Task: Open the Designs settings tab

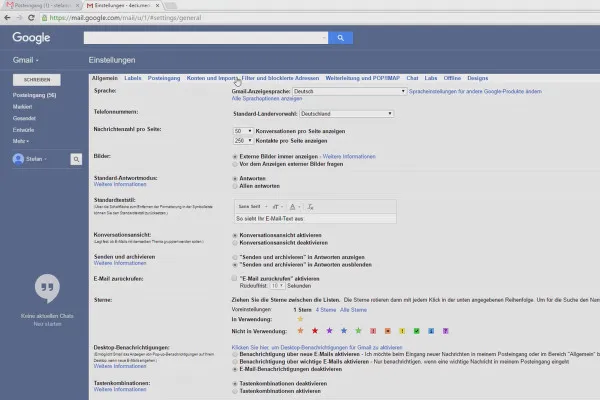Action: 478,78
